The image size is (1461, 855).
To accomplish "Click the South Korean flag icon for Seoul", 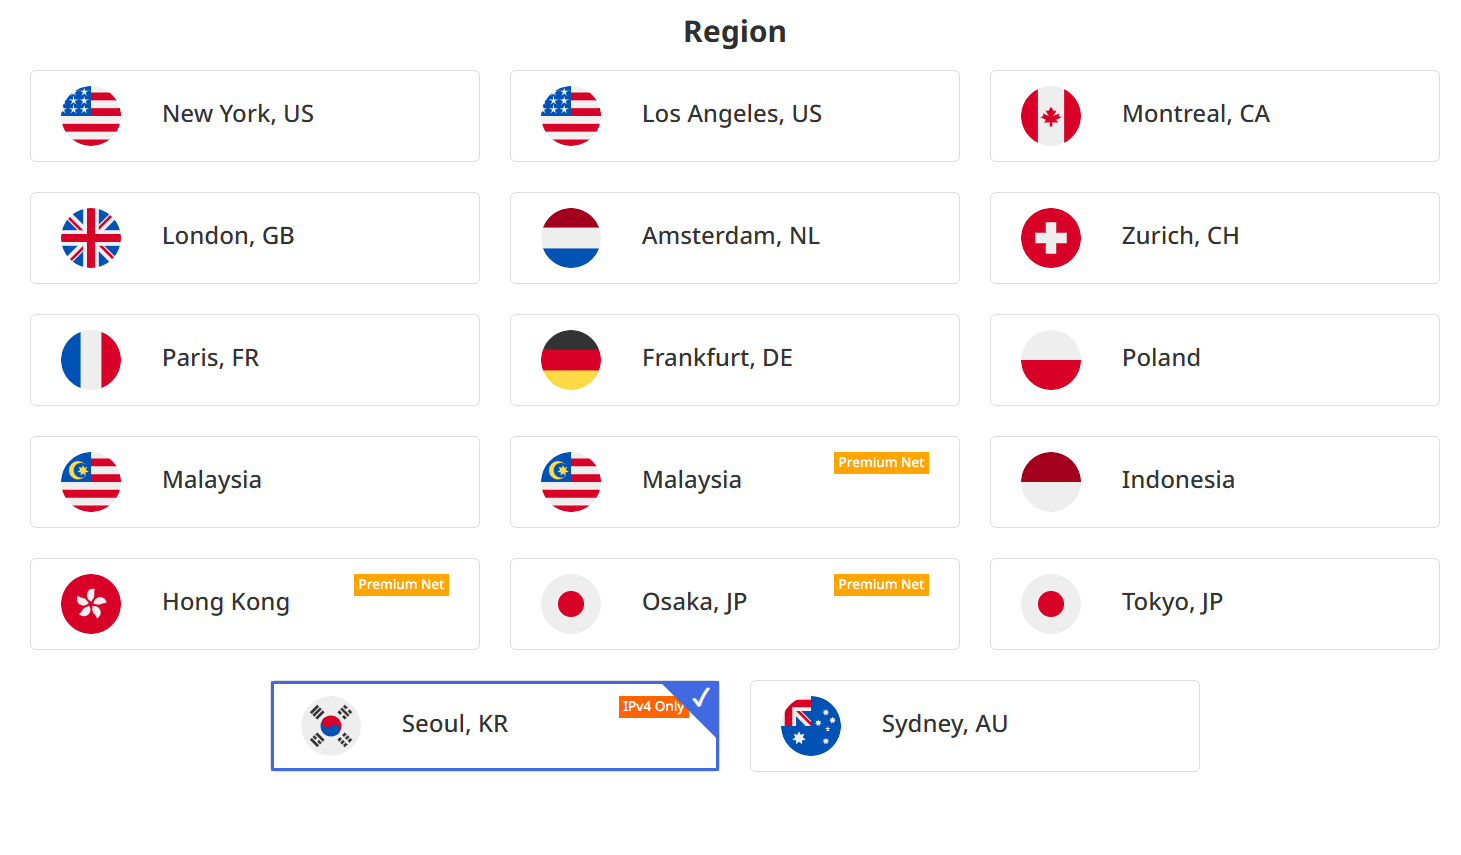I will point(331,726).
